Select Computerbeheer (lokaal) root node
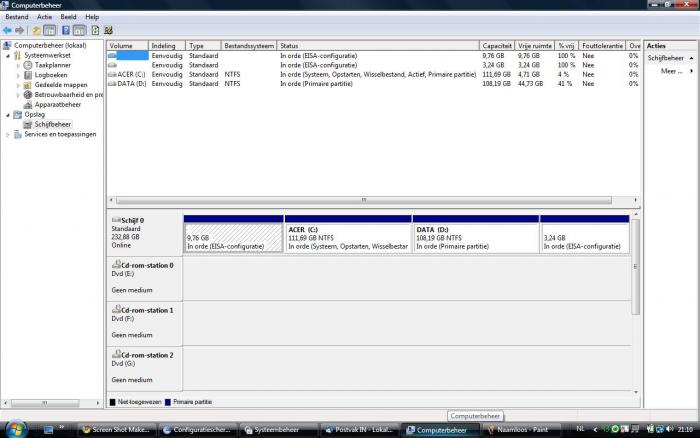 50,46
